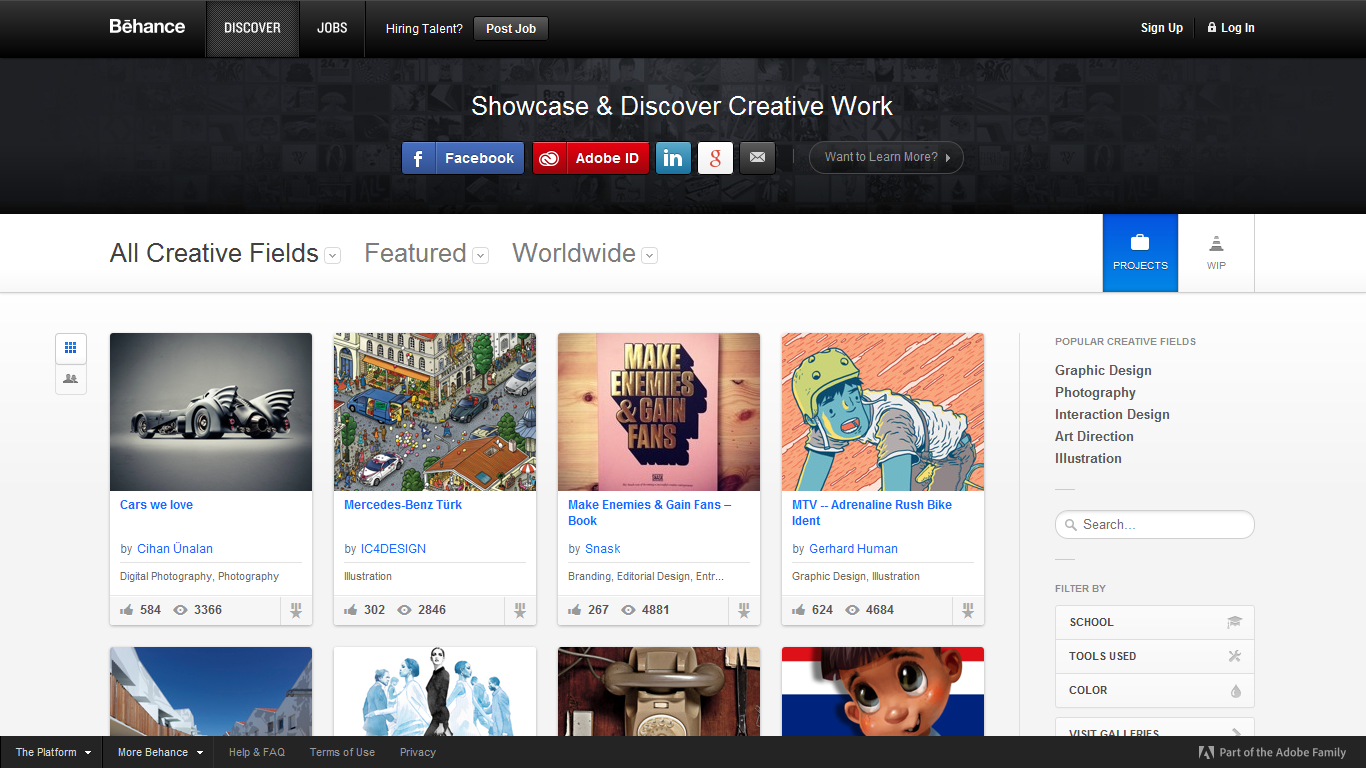Viewport: 1366px width, 768px height.
Task: Expand the More Behance footer menu
Action: click(x=160, y=752)
